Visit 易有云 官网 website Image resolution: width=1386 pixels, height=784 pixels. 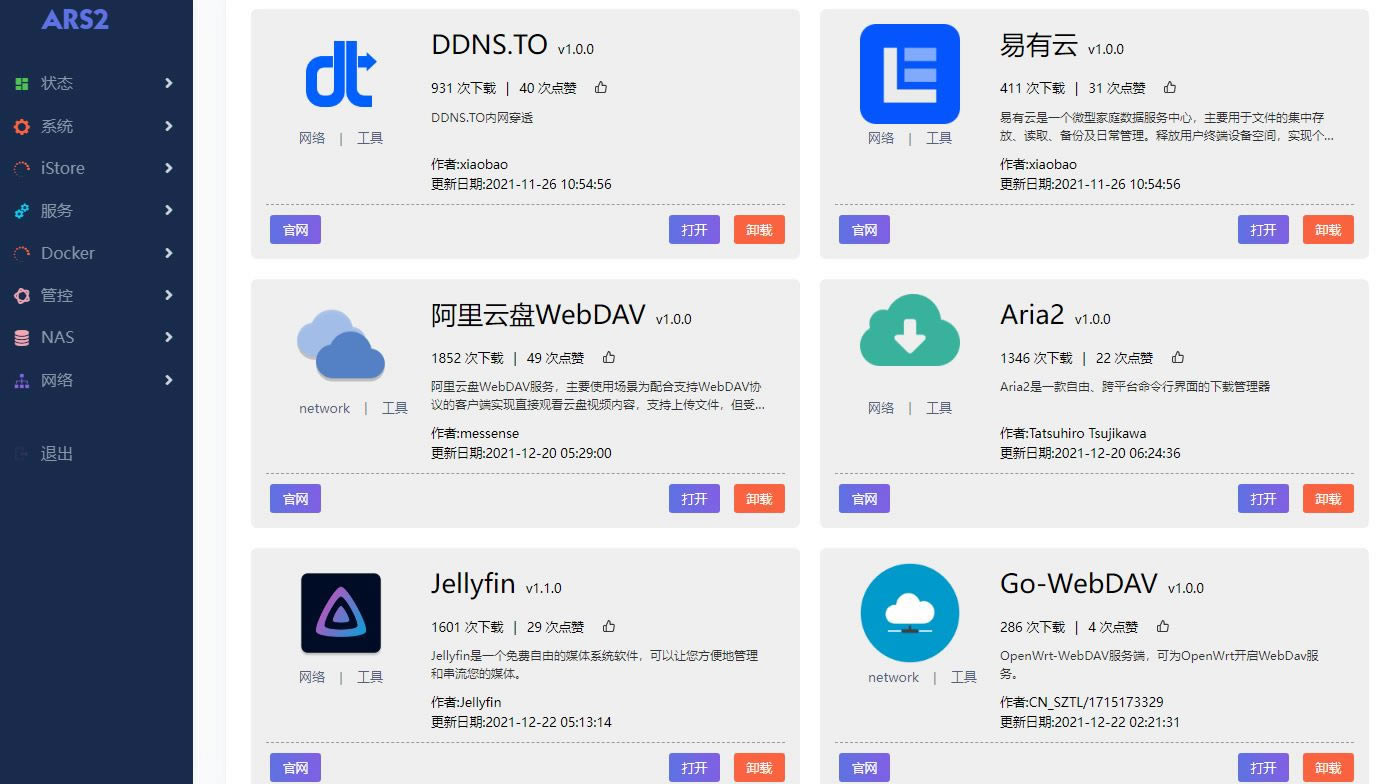[864, 230]
